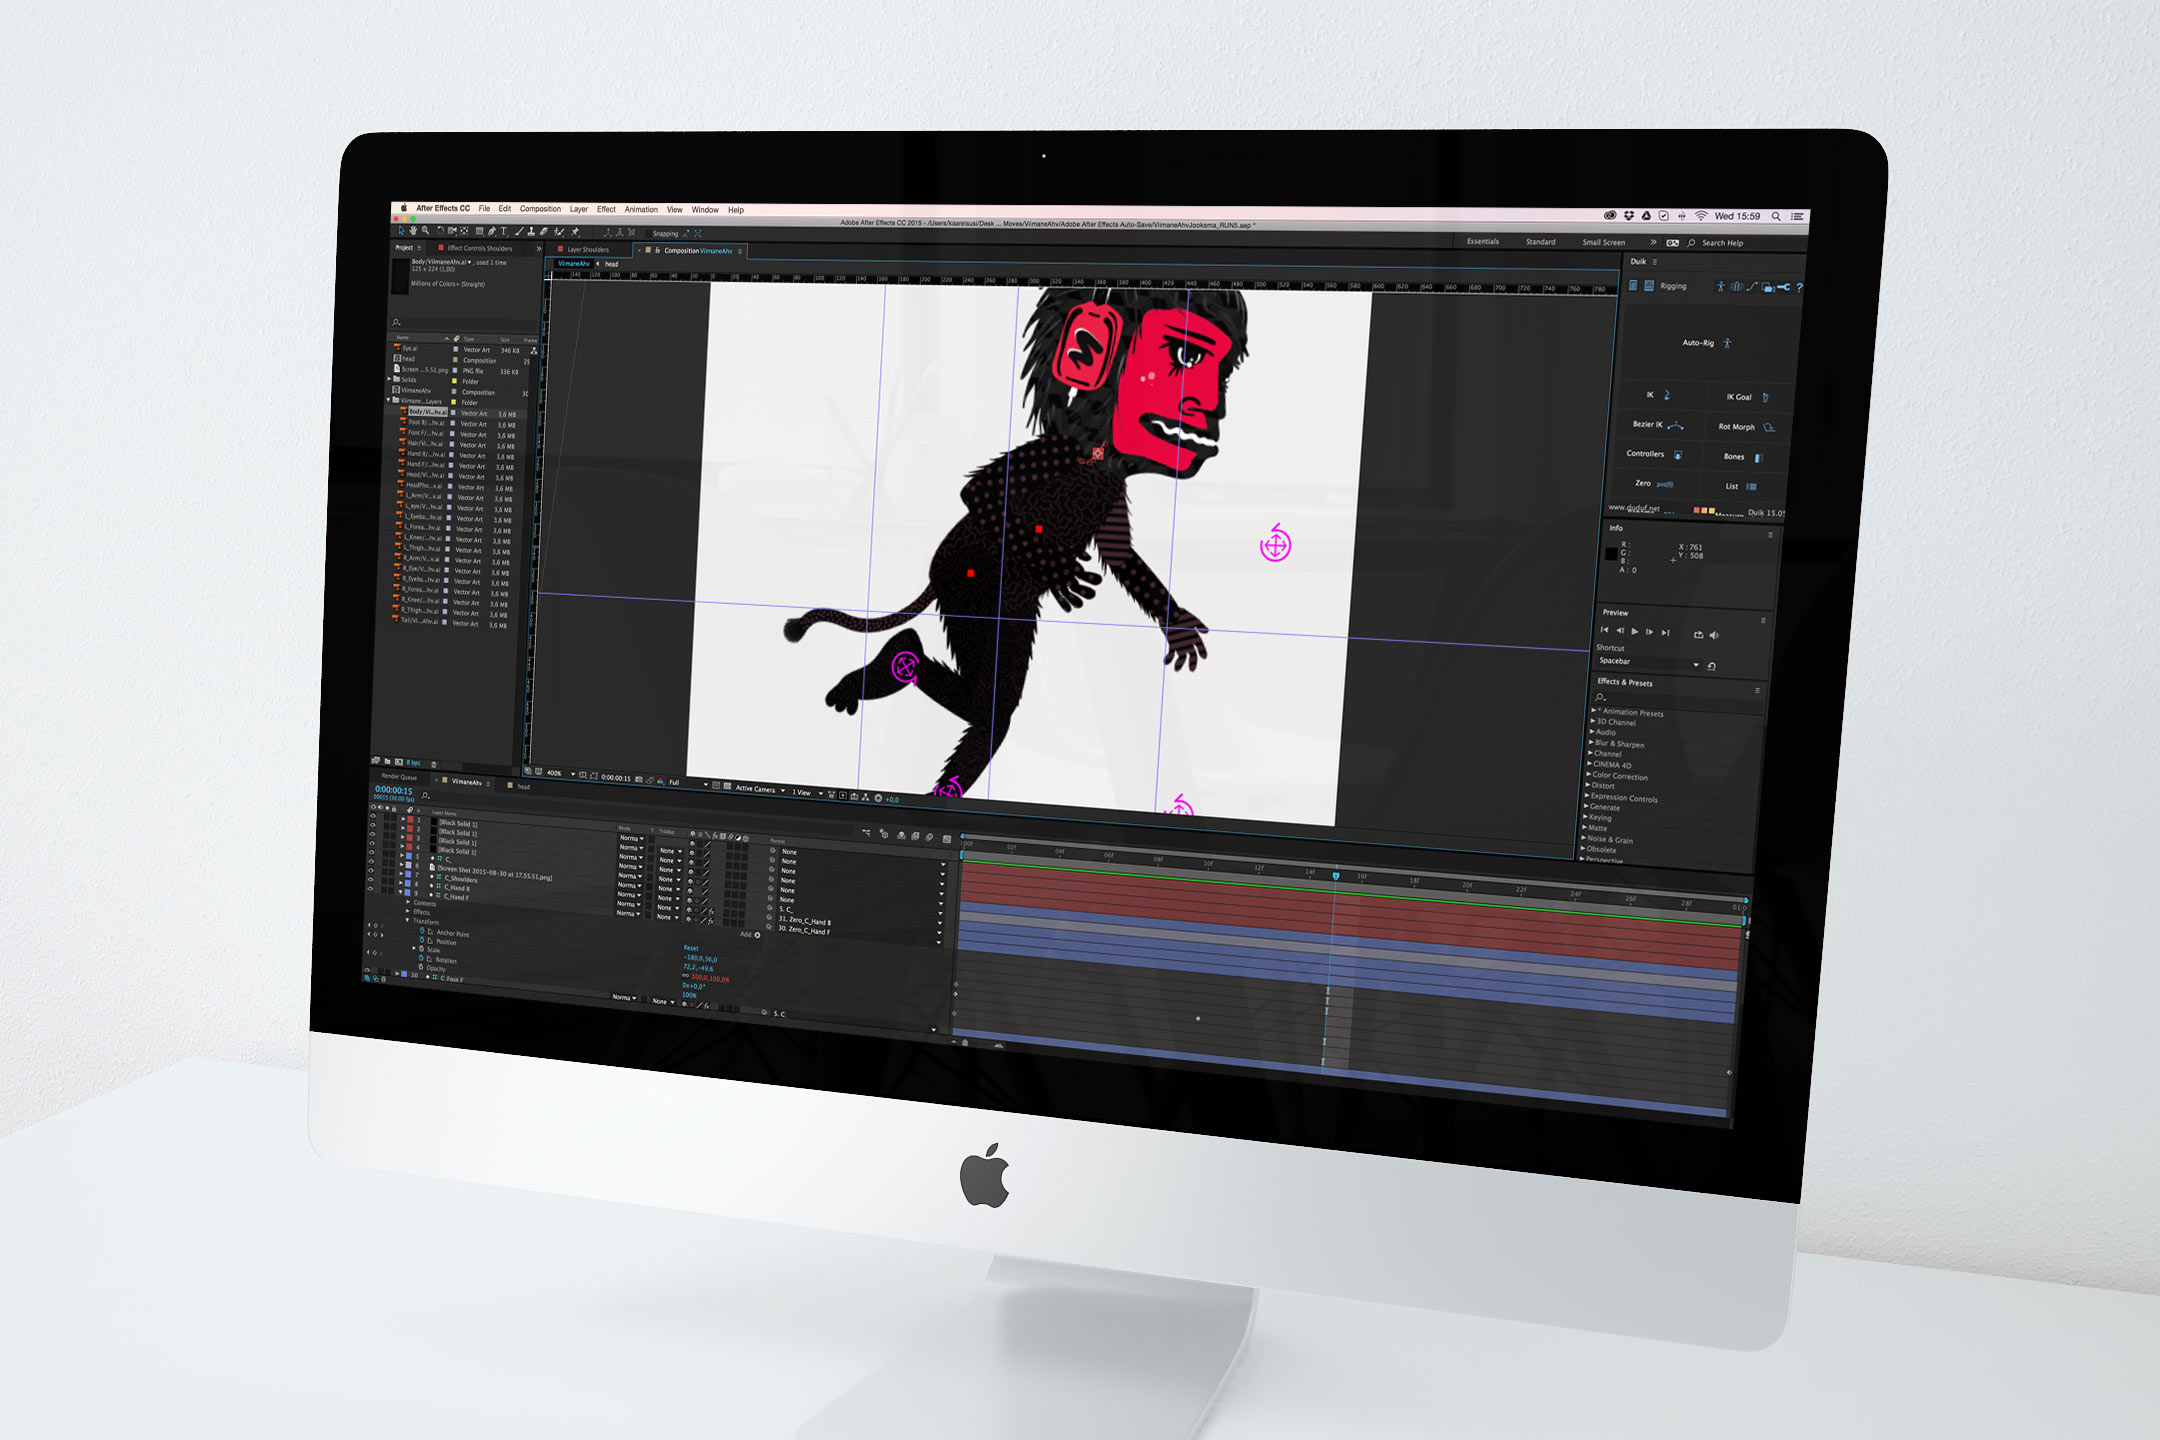This screenshot has height=1440, width=2160.
Task: Collapse the Transform property group
Action: coord(407,920)
